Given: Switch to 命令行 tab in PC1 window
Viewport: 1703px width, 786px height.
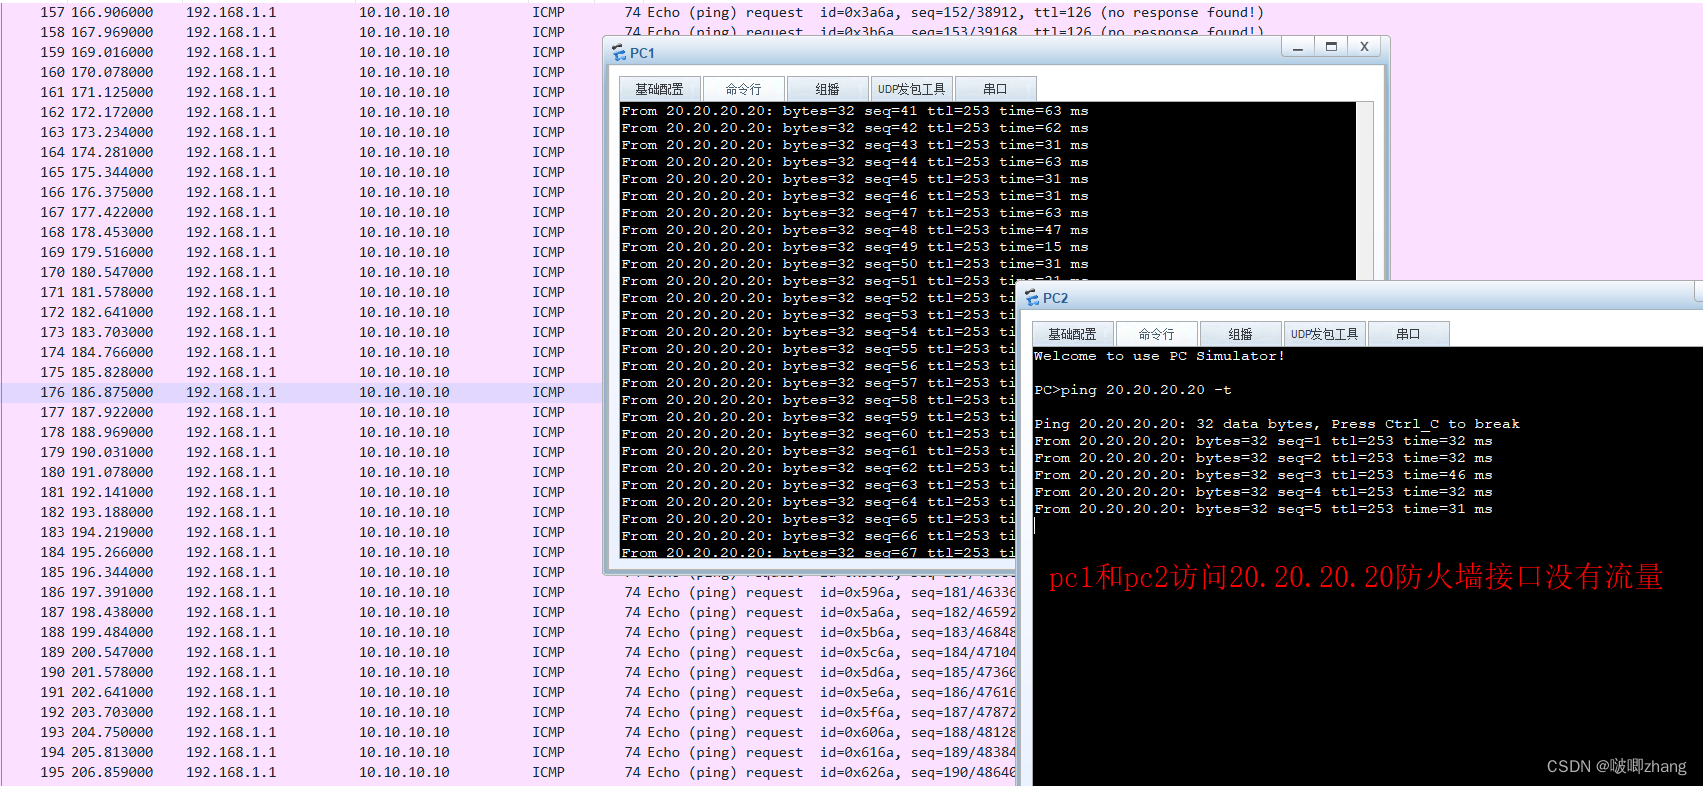Looking at the screenshot, I should coord(743,89).
